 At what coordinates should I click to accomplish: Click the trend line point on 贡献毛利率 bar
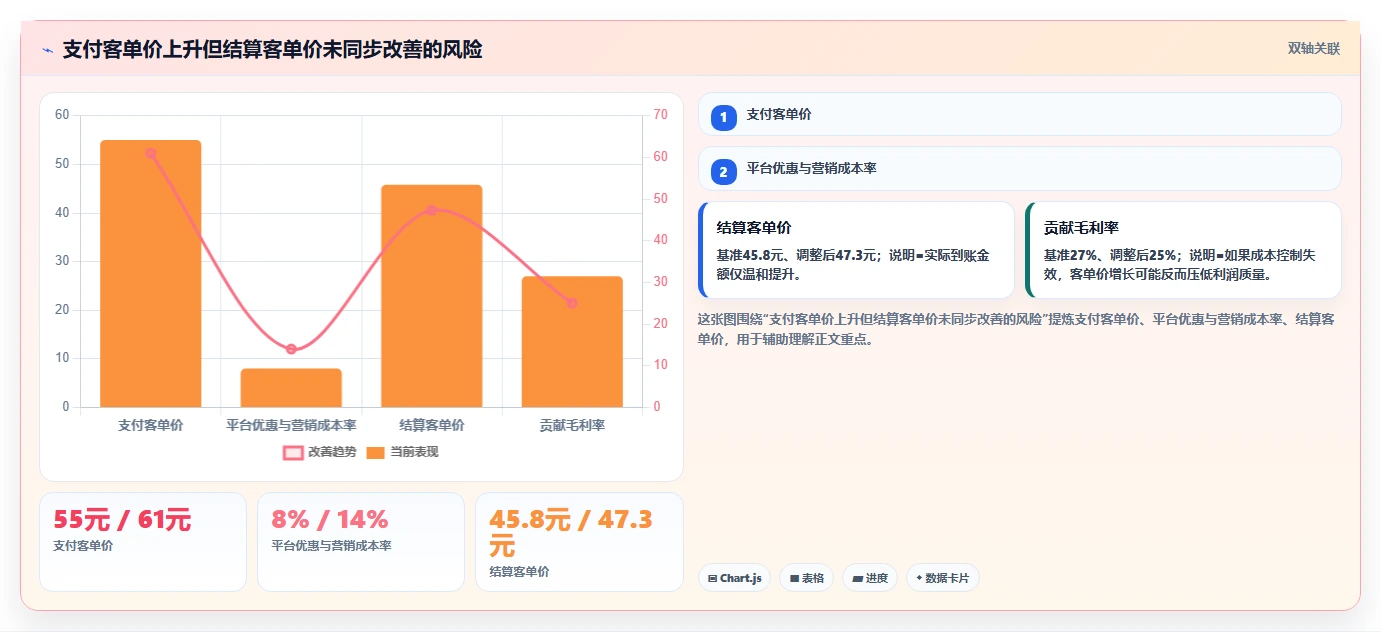coord(572,303)
